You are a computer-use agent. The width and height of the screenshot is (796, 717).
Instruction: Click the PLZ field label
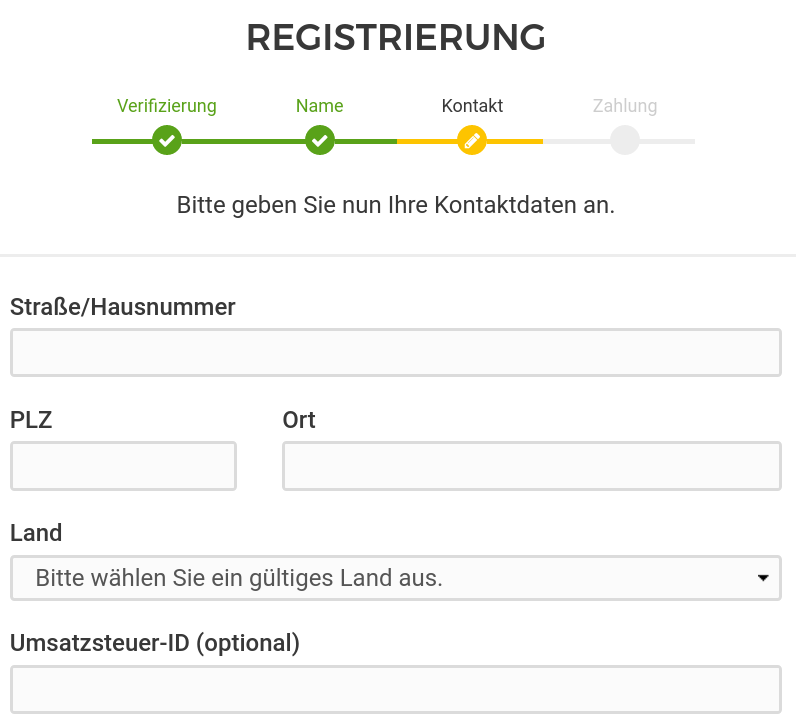coord(31,420)
